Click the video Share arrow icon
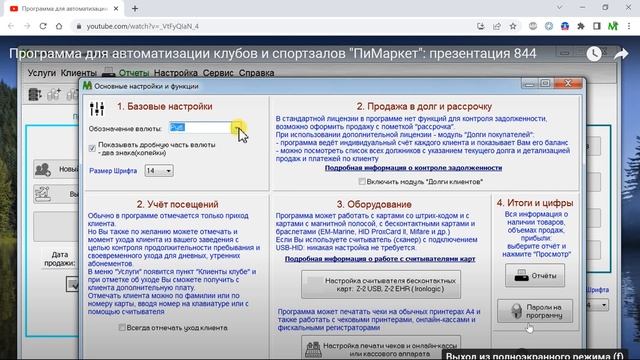 tap(621, 54)
